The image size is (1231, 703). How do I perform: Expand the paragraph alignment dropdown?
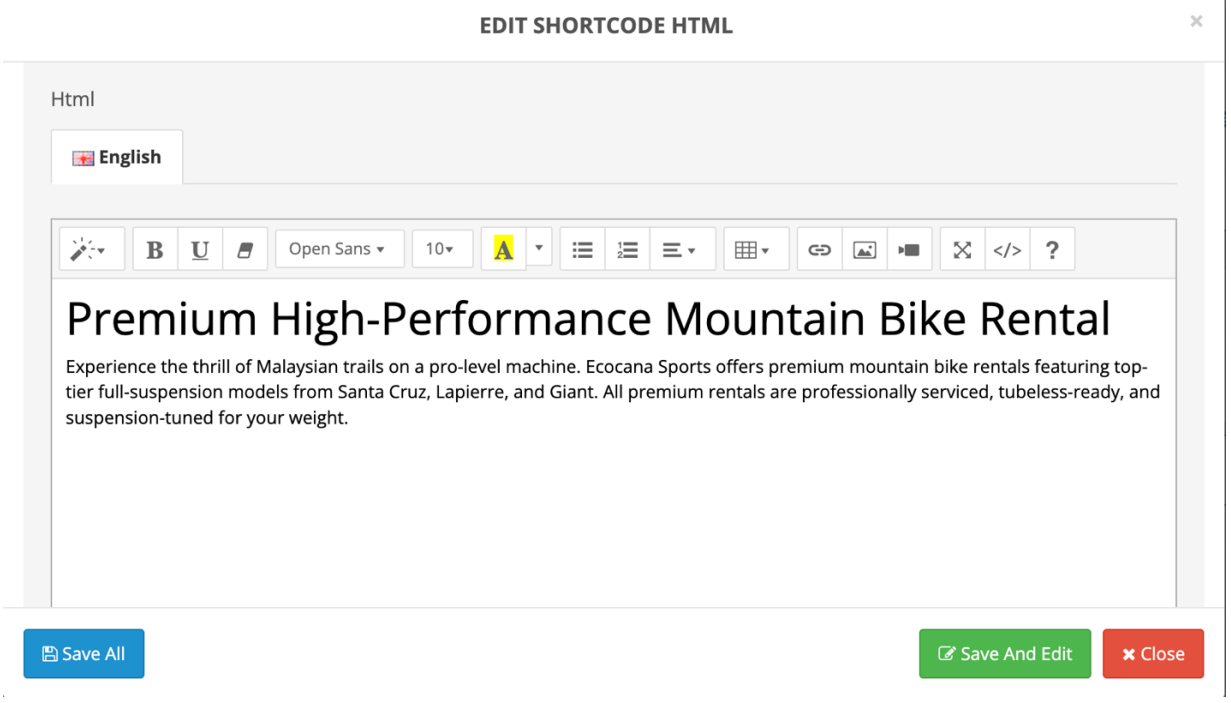pos(681,250)
